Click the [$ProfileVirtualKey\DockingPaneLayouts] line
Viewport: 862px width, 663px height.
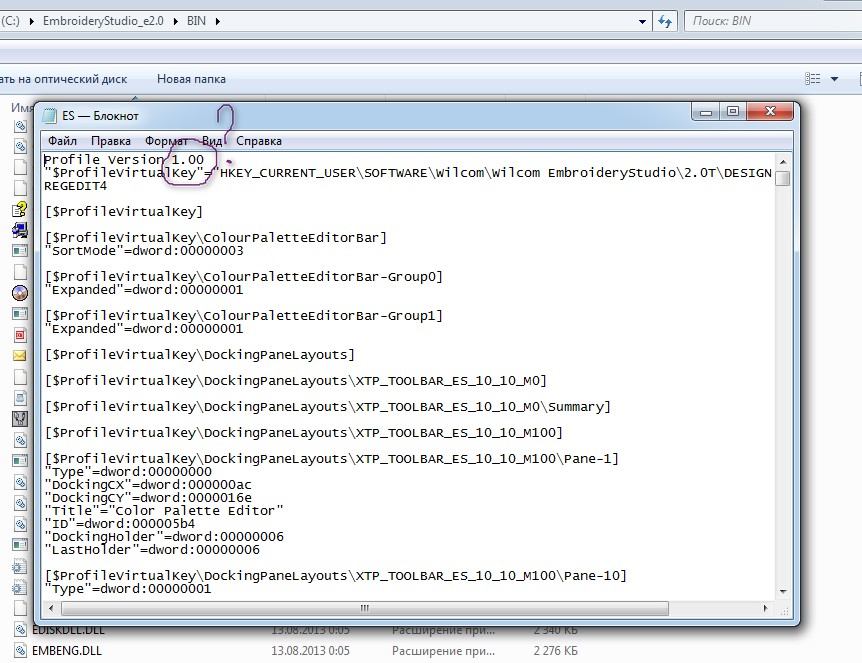(x=200, y=355)
